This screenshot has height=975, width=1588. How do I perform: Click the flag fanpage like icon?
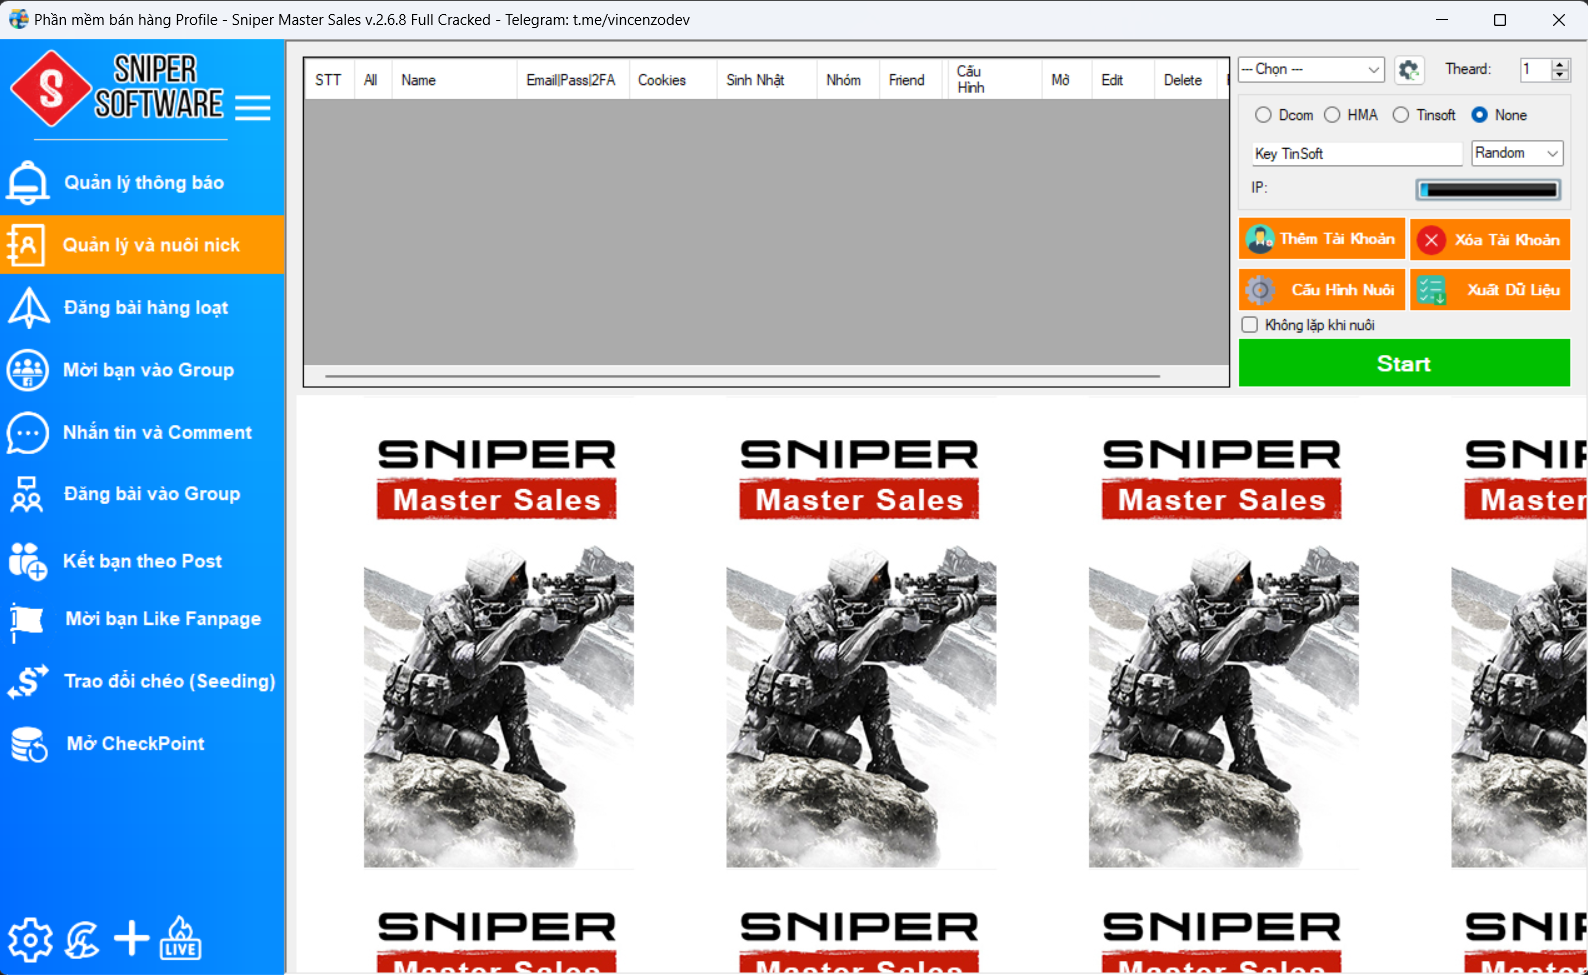[27, 620]
